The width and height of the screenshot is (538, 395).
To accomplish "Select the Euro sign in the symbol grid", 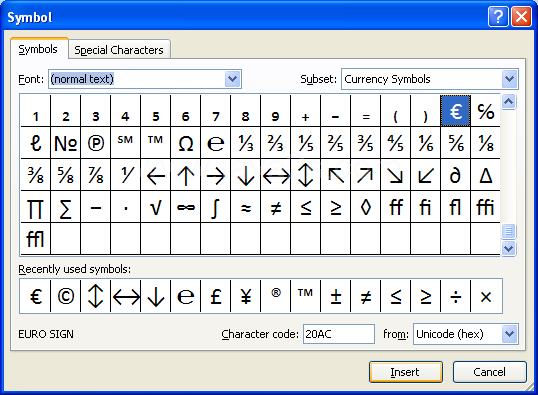I will 455,111.
